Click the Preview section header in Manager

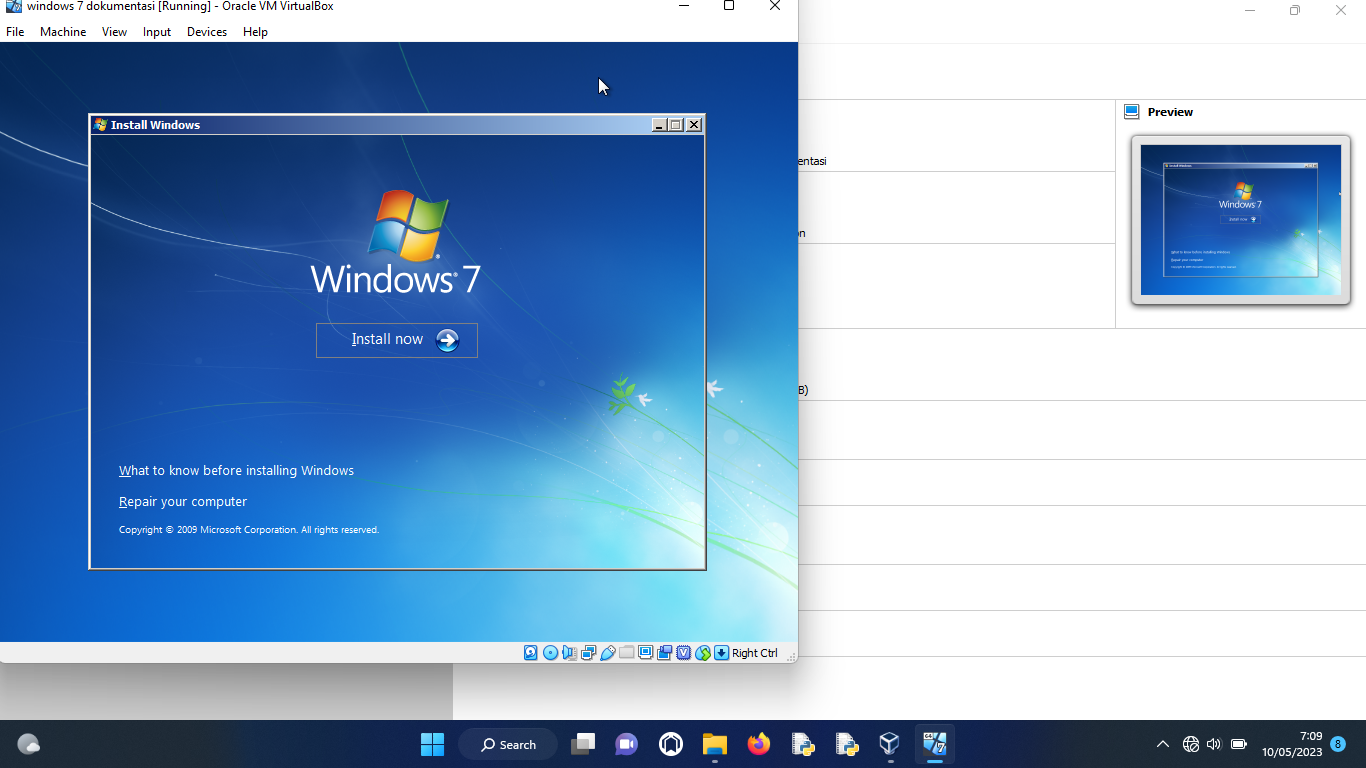coord(1170,112)
